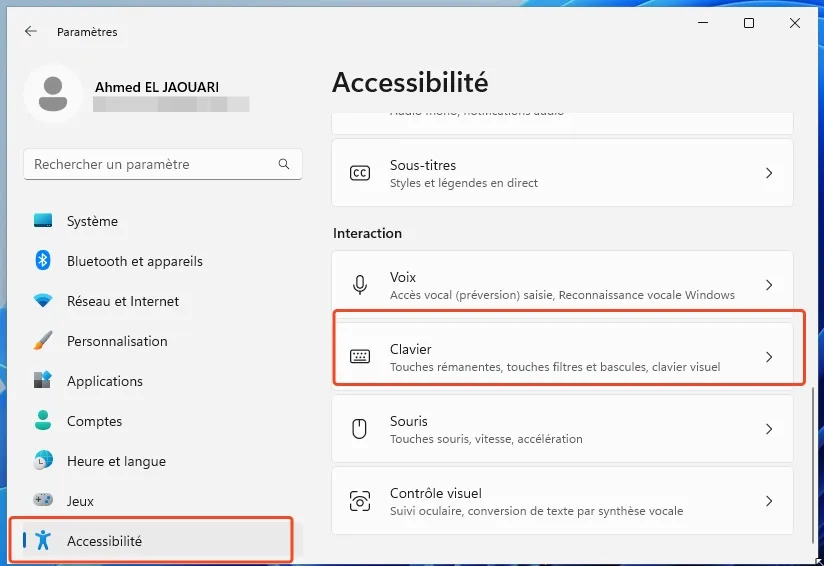Image resolution: width=824 pixels, height=566 pixels.
Task: Open Bluetooth et appareils section
Action: pyautogui.click(x=162, y=261)
